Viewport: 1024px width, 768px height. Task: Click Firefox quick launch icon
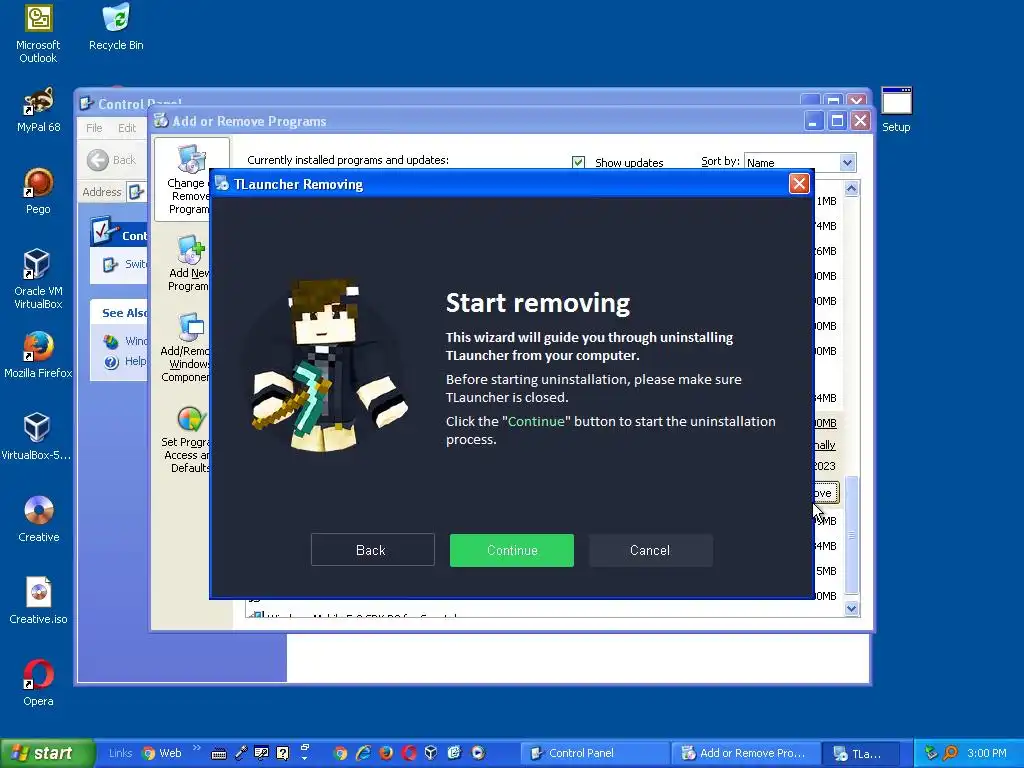click(386, 753)
